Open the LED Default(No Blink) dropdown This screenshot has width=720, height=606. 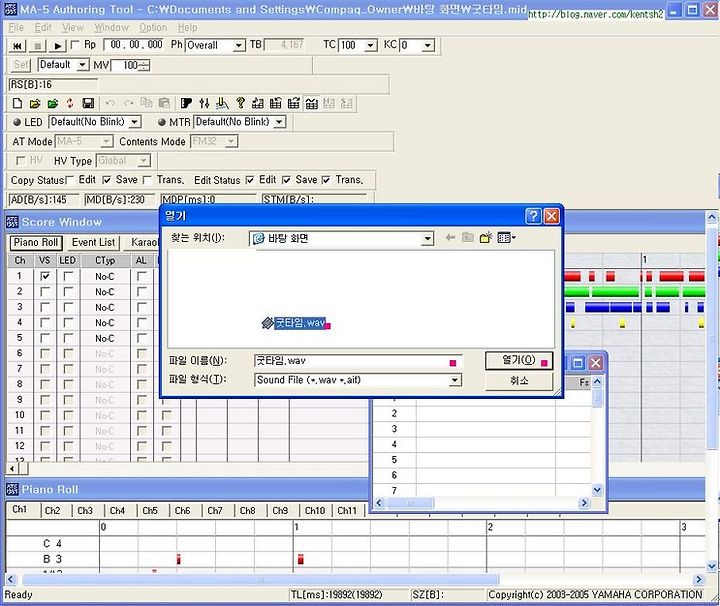pyautogui.click(x=134, y=122)
